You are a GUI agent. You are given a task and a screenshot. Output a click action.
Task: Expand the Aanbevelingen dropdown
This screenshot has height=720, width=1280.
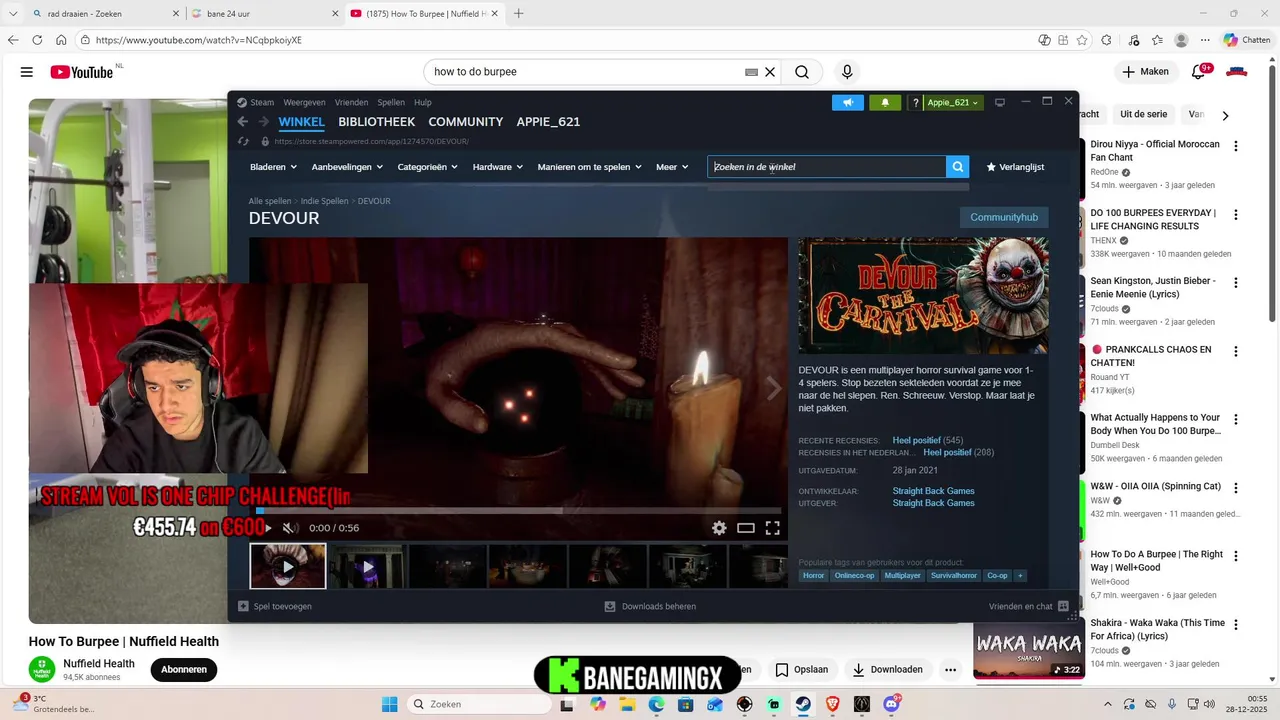(x=347, y=167)
